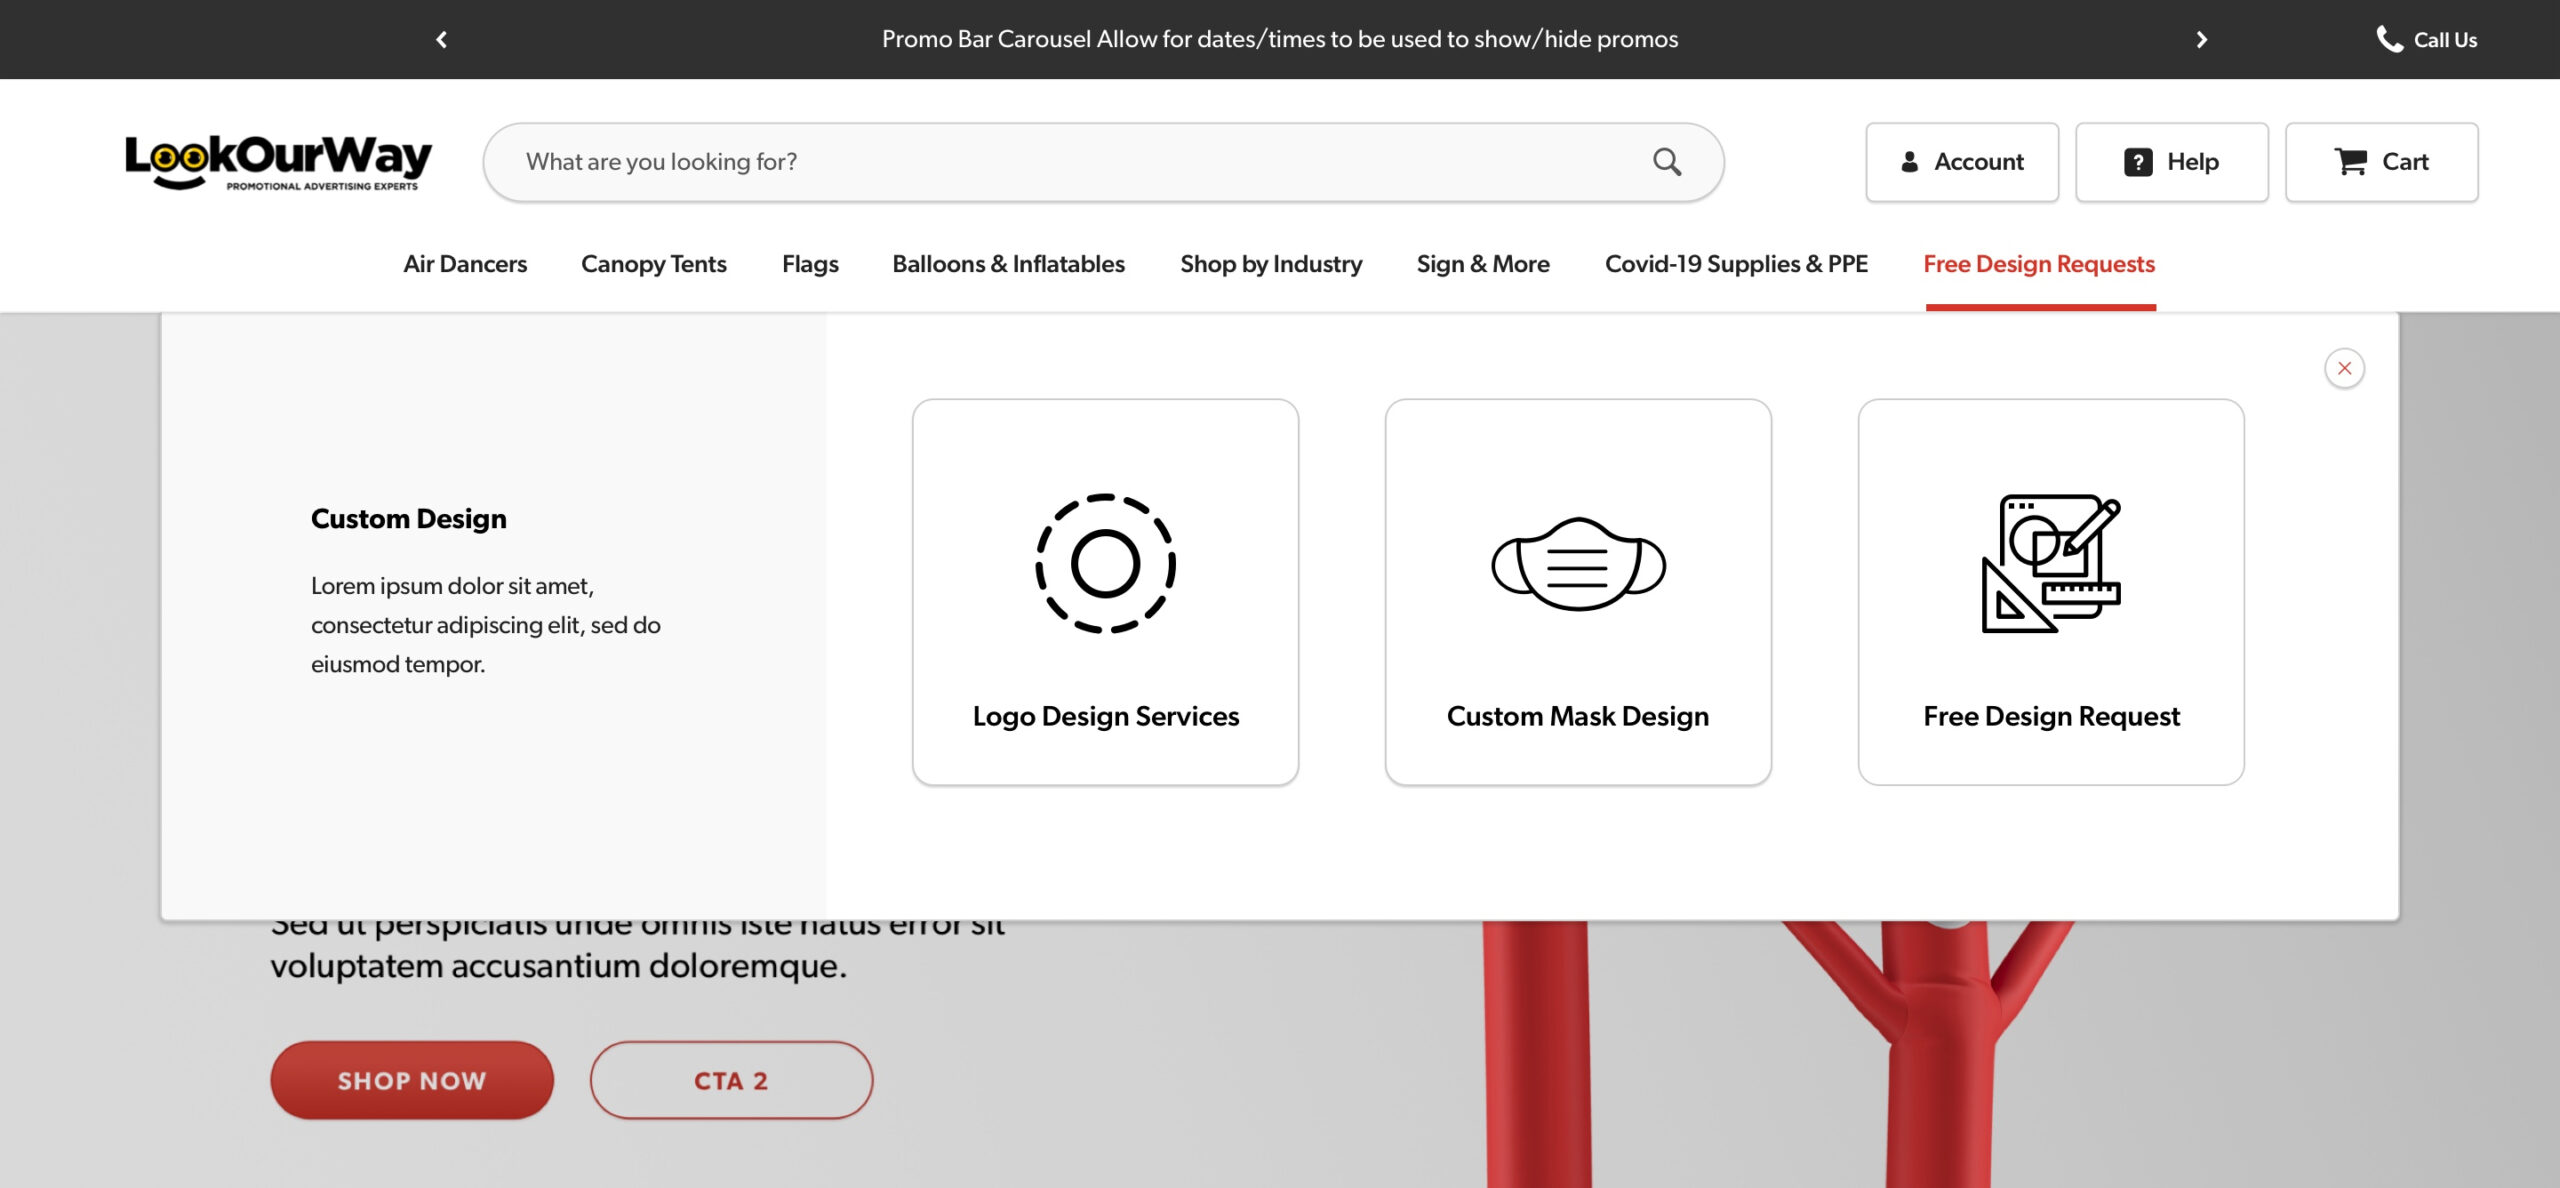Image resolution: width=2560 pixels, height=1188 pixels.
Task: Close the mega menu with red X
Action: [x=2344, y=368]
